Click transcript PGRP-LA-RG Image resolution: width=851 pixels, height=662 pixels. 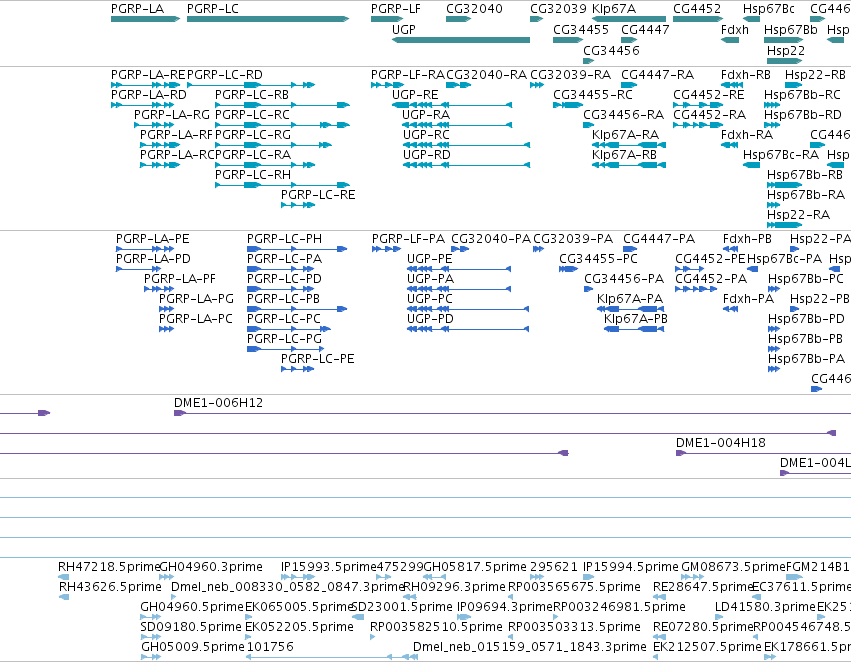[172, 115]
